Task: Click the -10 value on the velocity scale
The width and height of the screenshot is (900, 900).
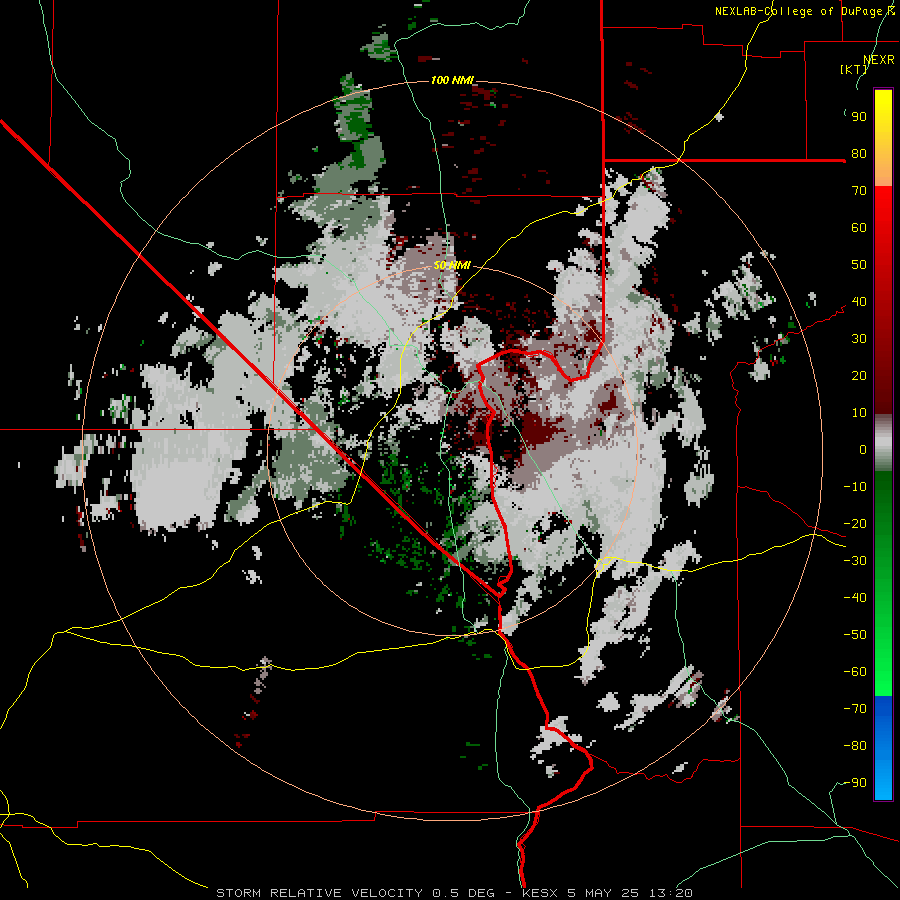Action: pyautogui.click(x=855, y=487)
